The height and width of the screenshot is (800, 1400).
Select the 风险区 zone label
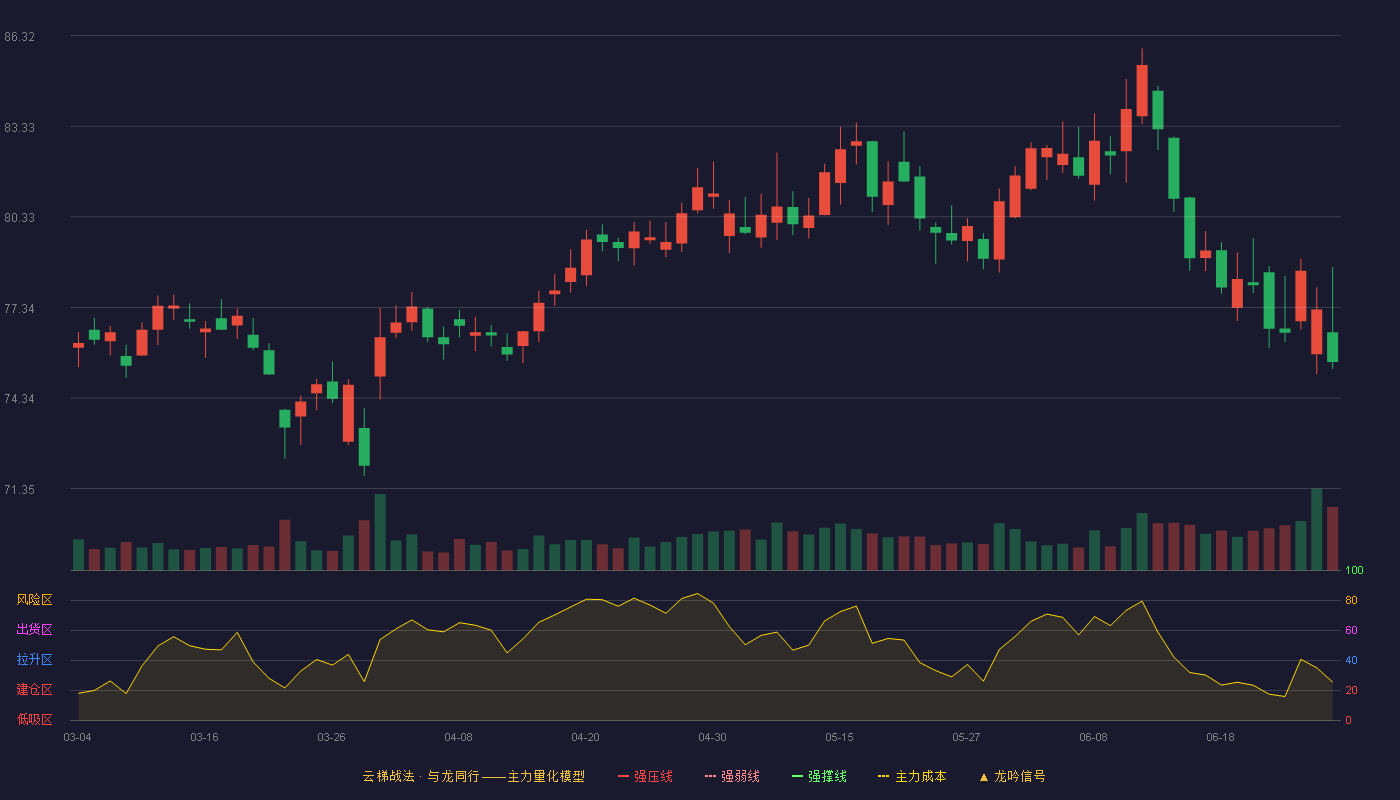34,600
